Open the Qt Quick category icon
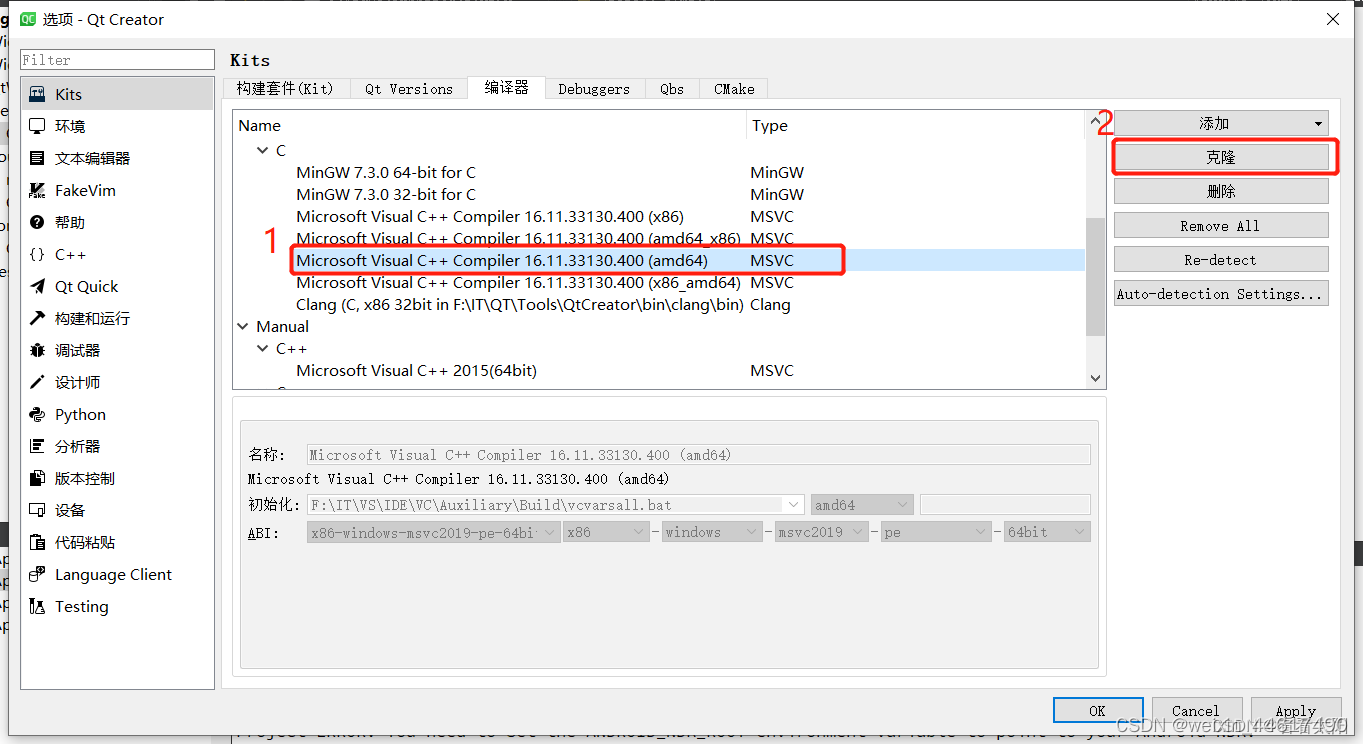This screenshot has height=744, width=1363. 37,286
